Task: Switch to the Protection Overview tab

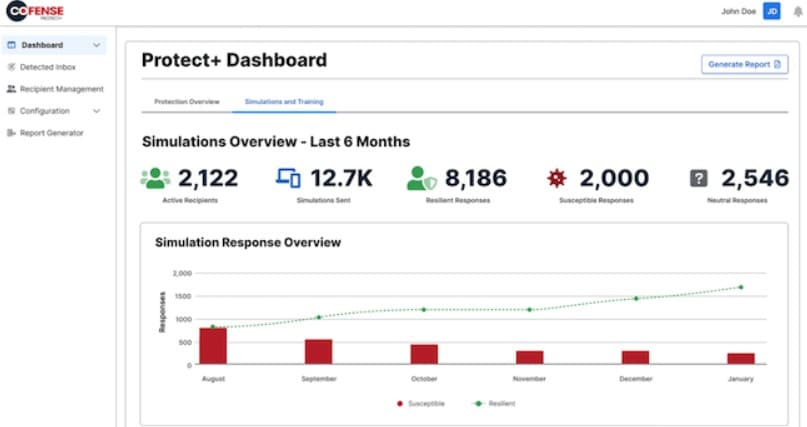Action: (x=187, y=102)
